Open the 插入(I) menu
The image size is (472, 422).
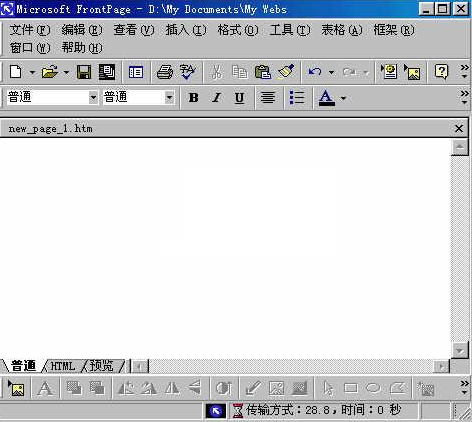186,30
